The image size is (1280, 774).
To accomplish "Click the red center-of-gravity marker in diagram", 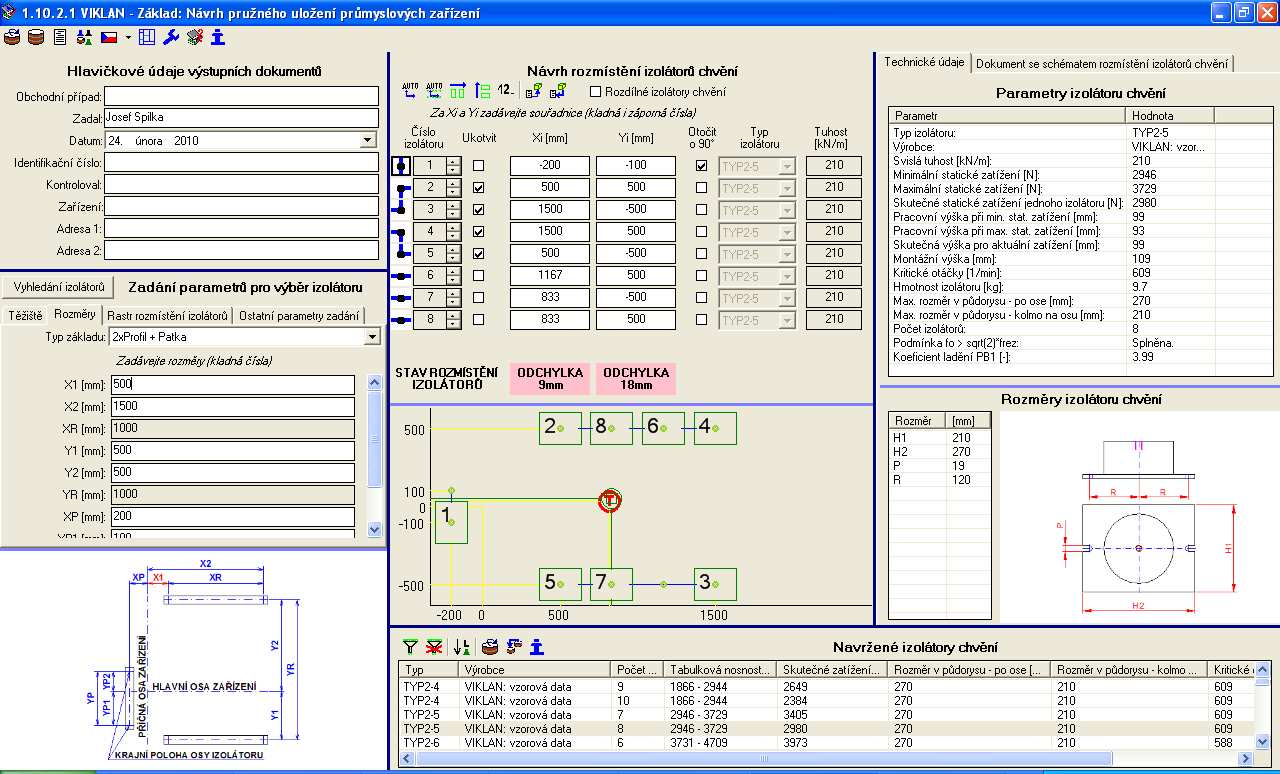I will pyautogui.click(x=610, y=500).
